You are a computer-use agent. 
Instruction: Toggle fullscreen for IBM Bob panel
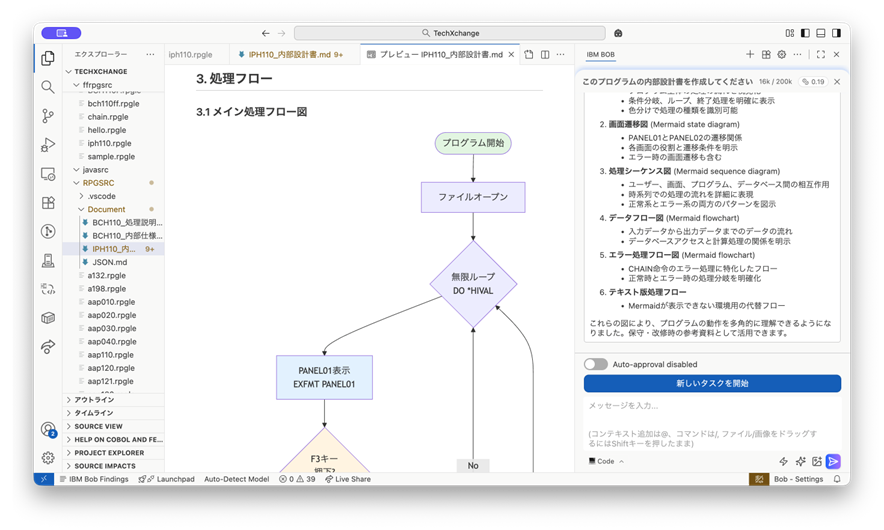point(821,54)
